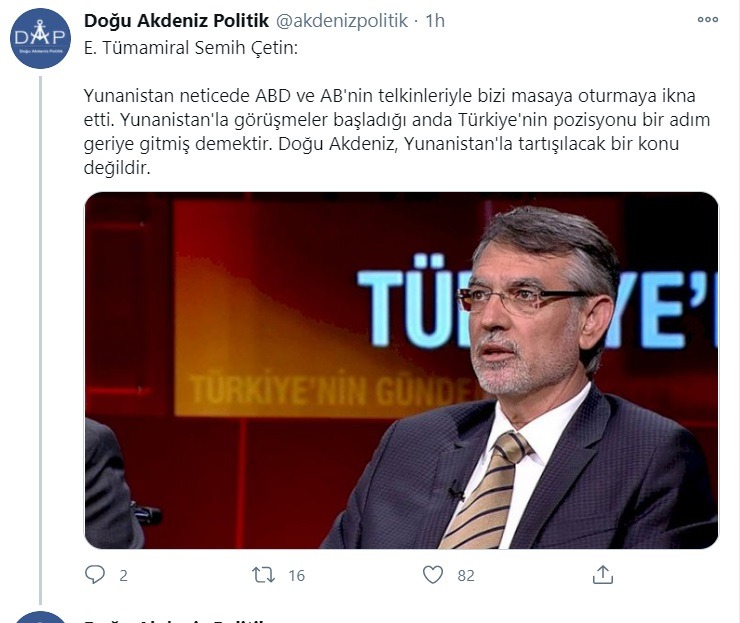The width and height of the screenshot is (740, 623).
Task: Open the 1h timestamp link
Action: (x=435, y=20)
